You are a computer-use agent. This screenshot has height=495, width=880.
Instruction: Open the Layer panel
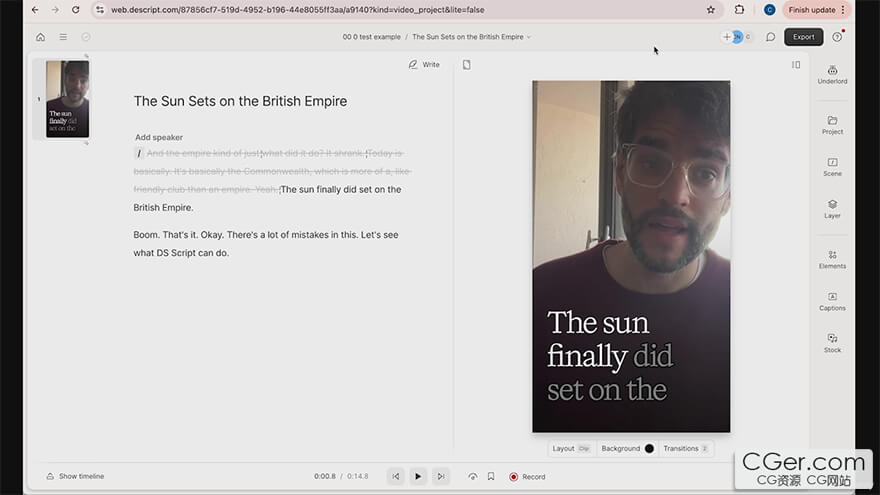coord(832,209)
